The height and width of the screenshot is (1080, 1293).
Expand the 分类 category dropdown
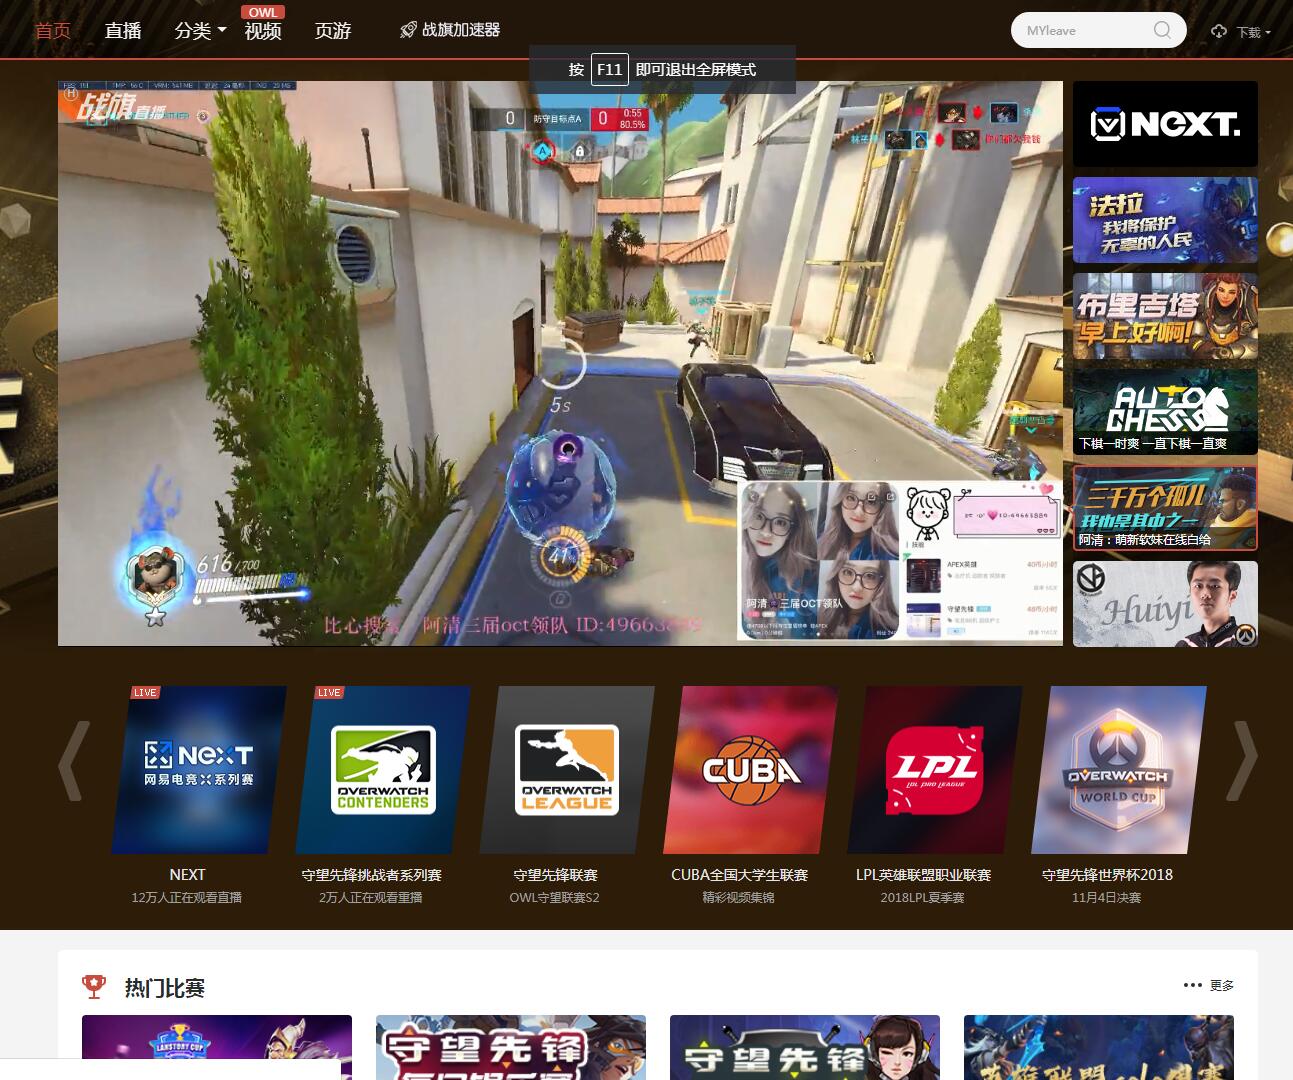(x=200, y=31)
